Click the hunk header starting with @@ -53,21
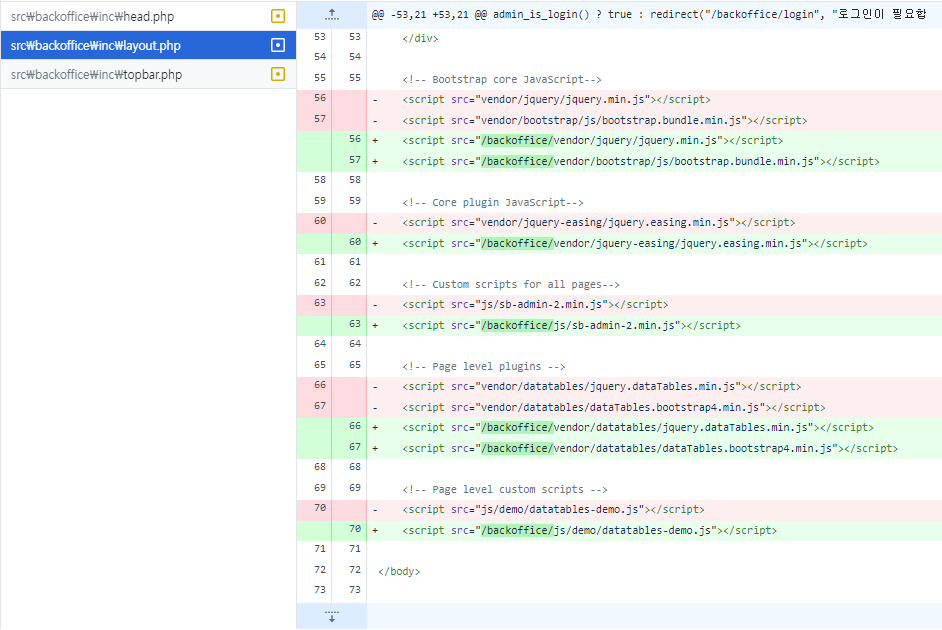This screenshot has height=630, width=942. coord(649,14)
